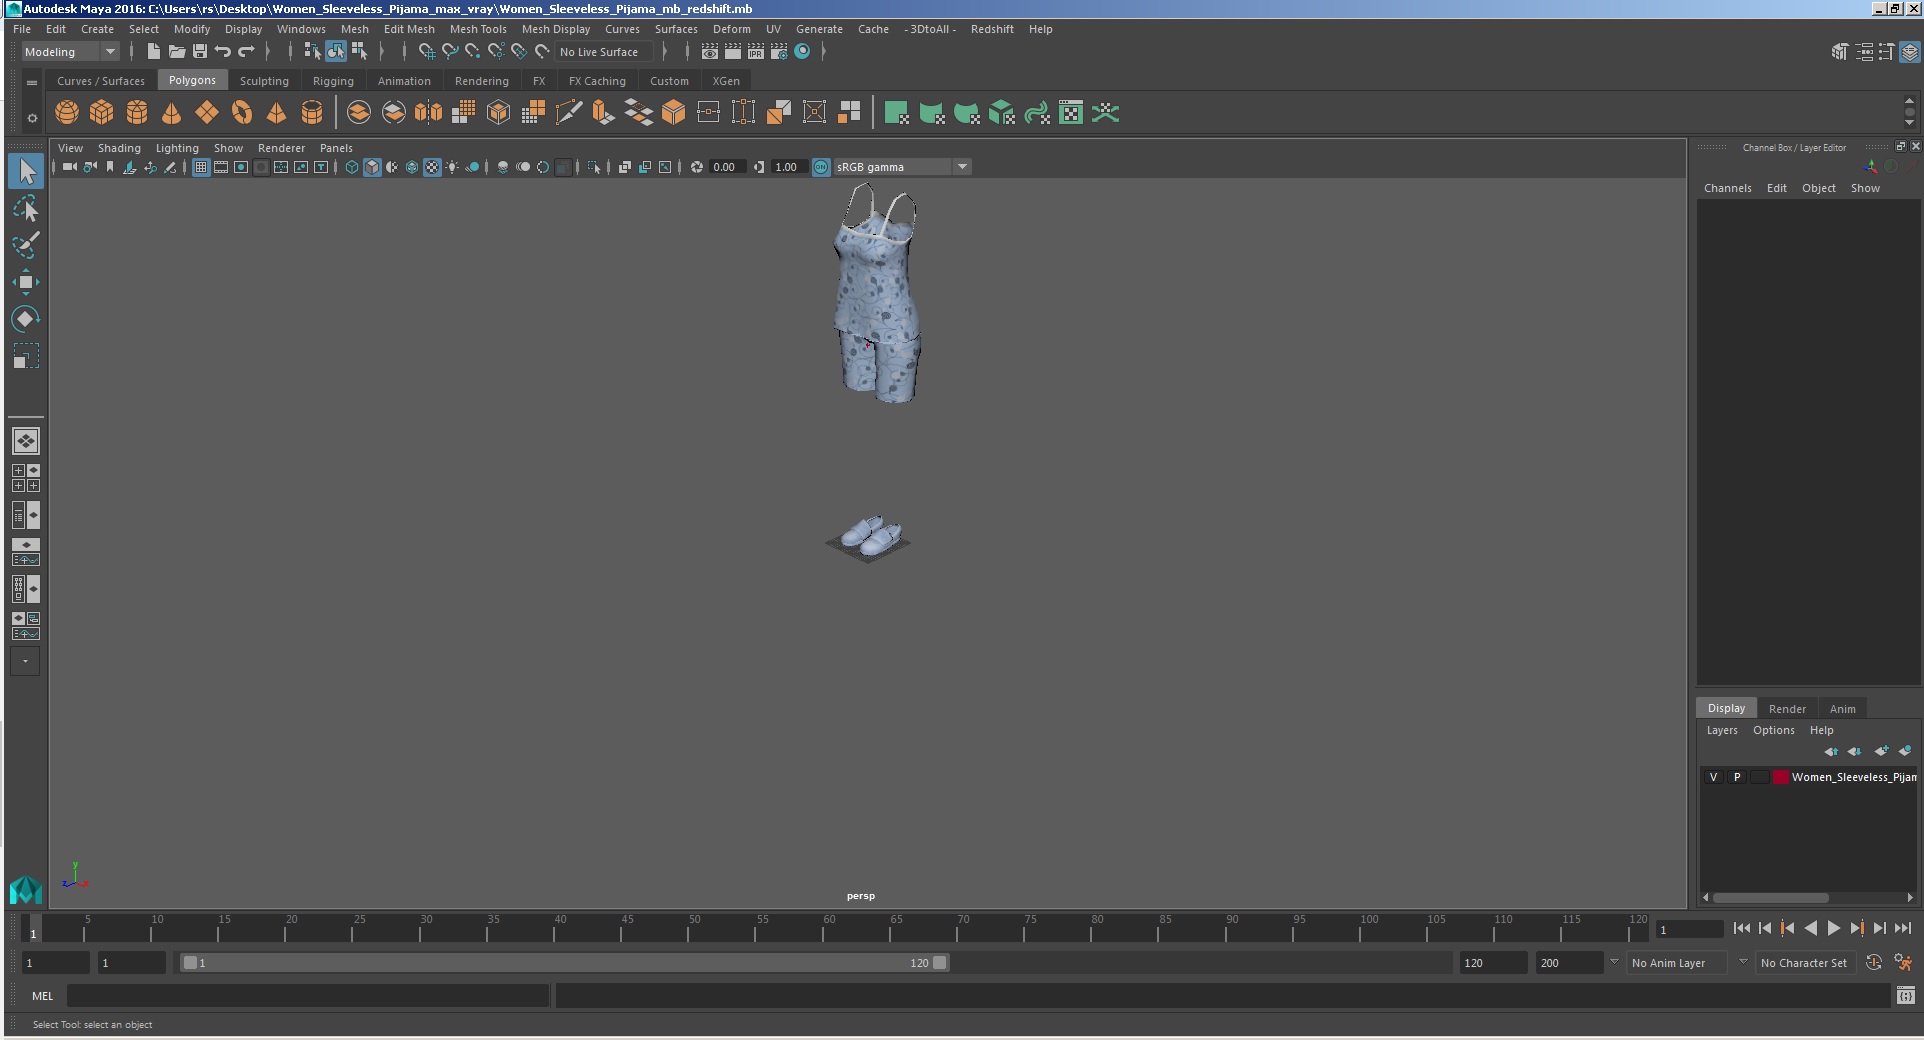This screenshot has width=1924, height=1040.
Task: Activate the Select tool in the toolbox
Action: point(26,171)
